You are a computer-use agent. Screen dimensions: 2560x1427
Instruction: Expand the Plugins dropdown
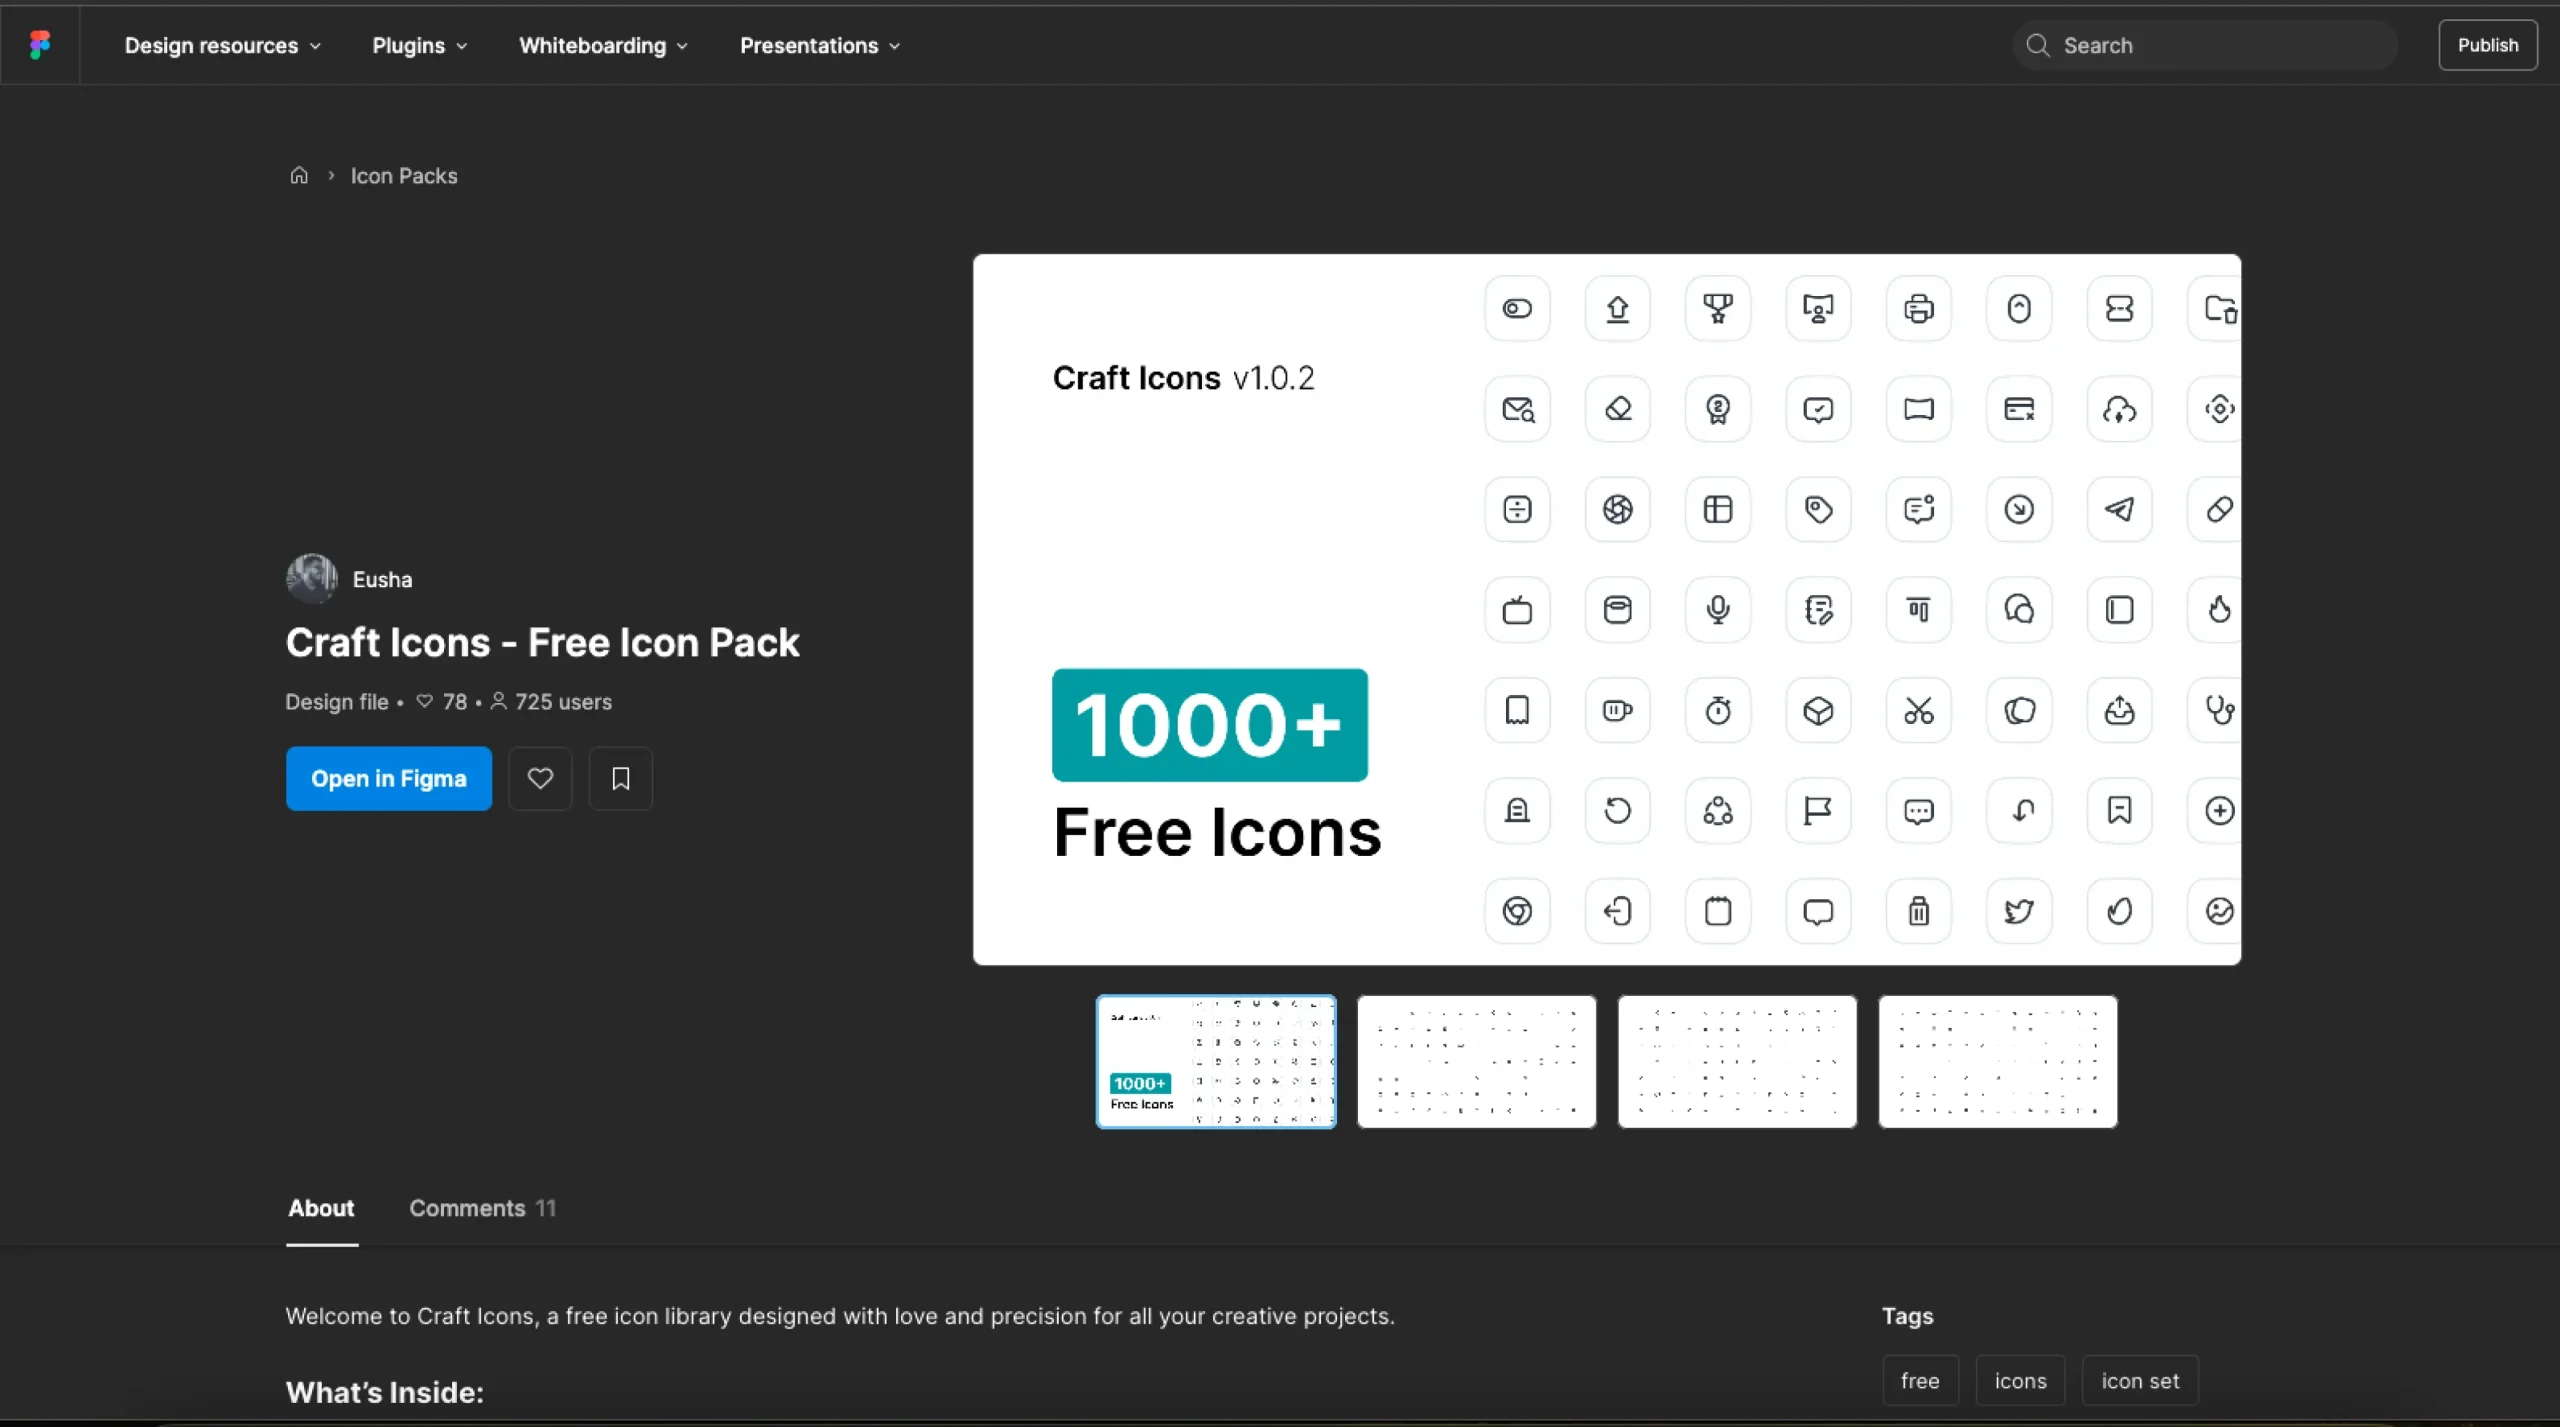(x=419, y=45)
